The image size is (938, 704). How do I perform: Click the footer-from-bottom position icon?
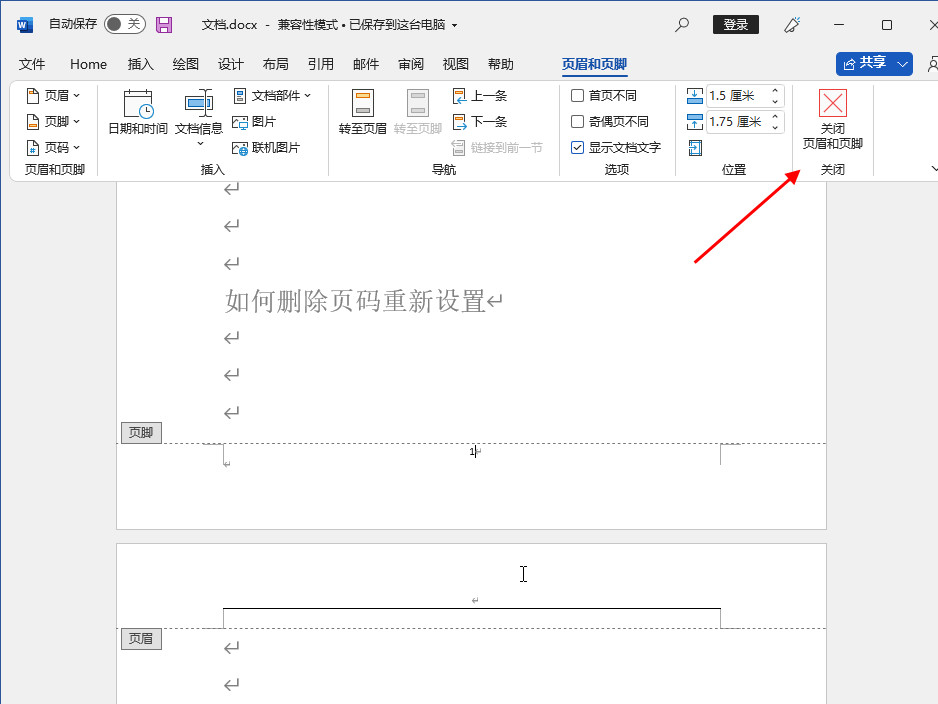[695, 122]
